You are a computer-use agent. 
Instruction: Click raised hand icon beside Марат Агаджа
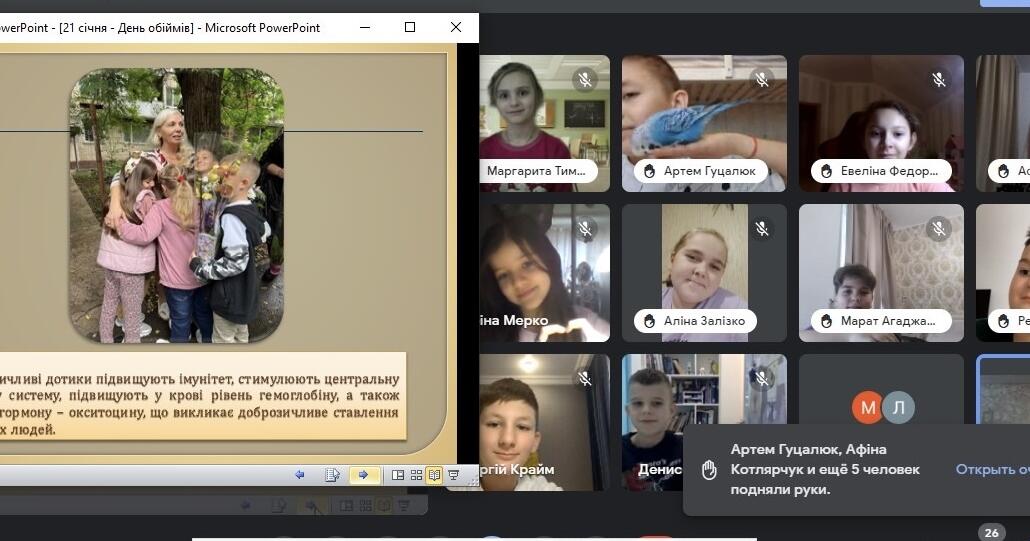(x=826, y=321)
